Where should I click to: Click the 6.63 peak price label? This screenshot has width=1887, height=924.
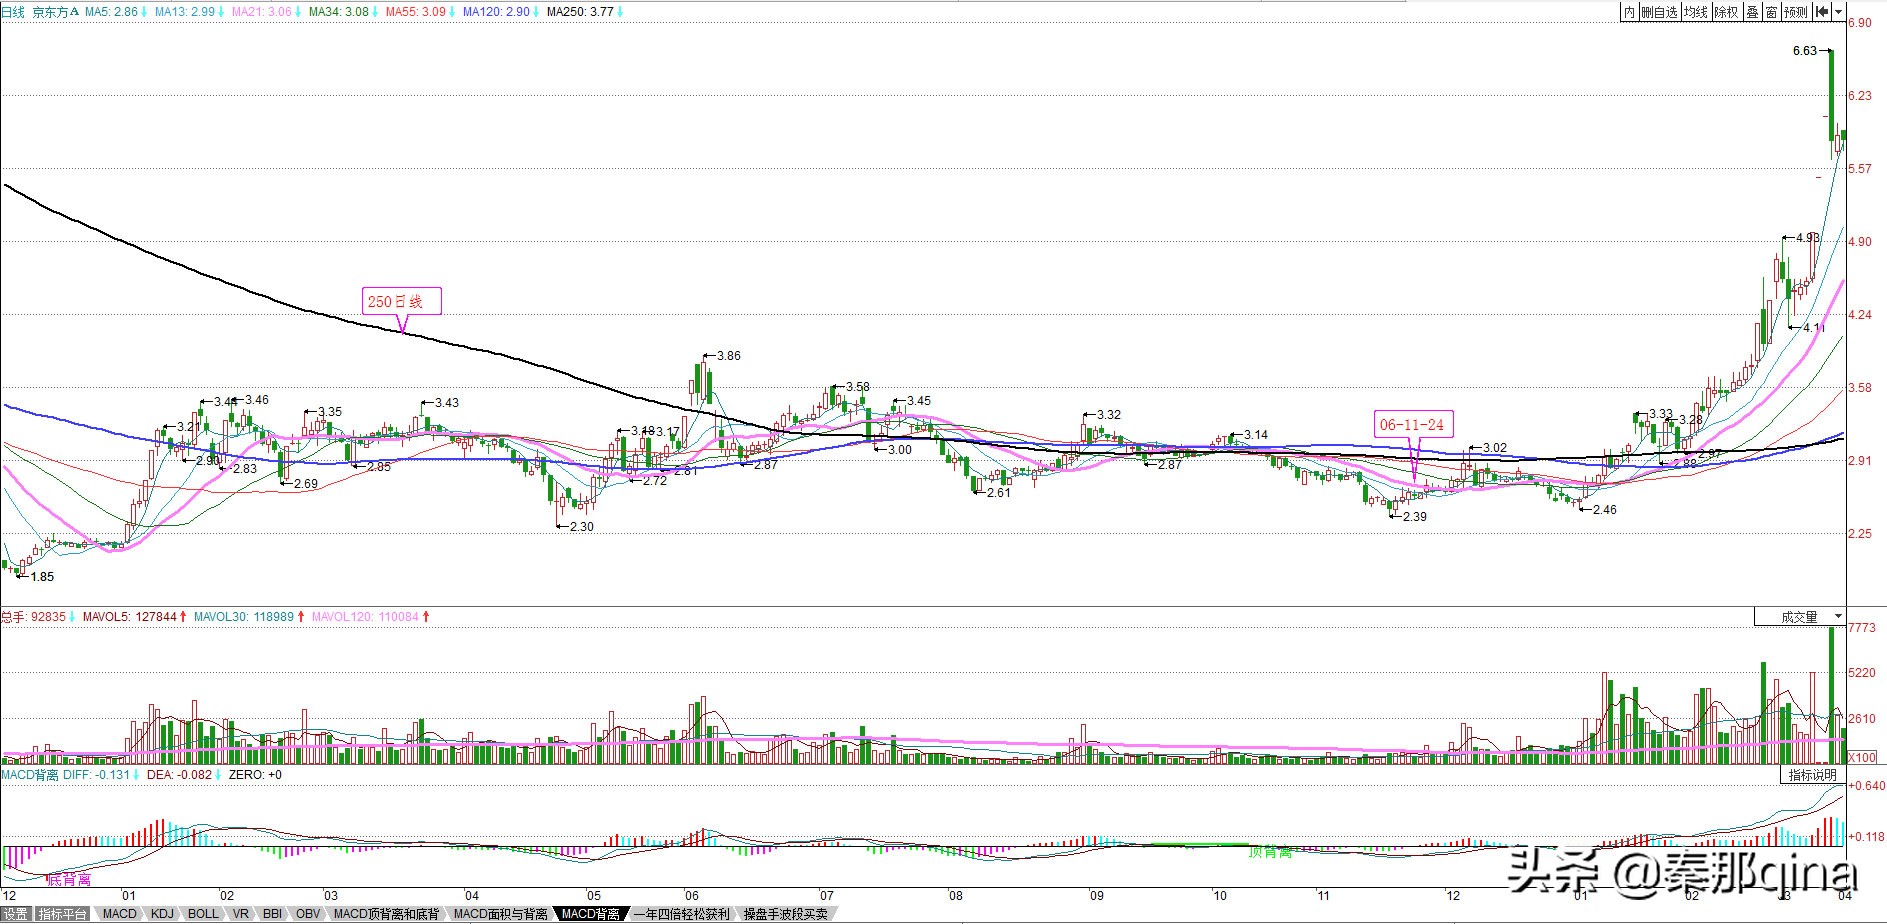coord(1804,51)
